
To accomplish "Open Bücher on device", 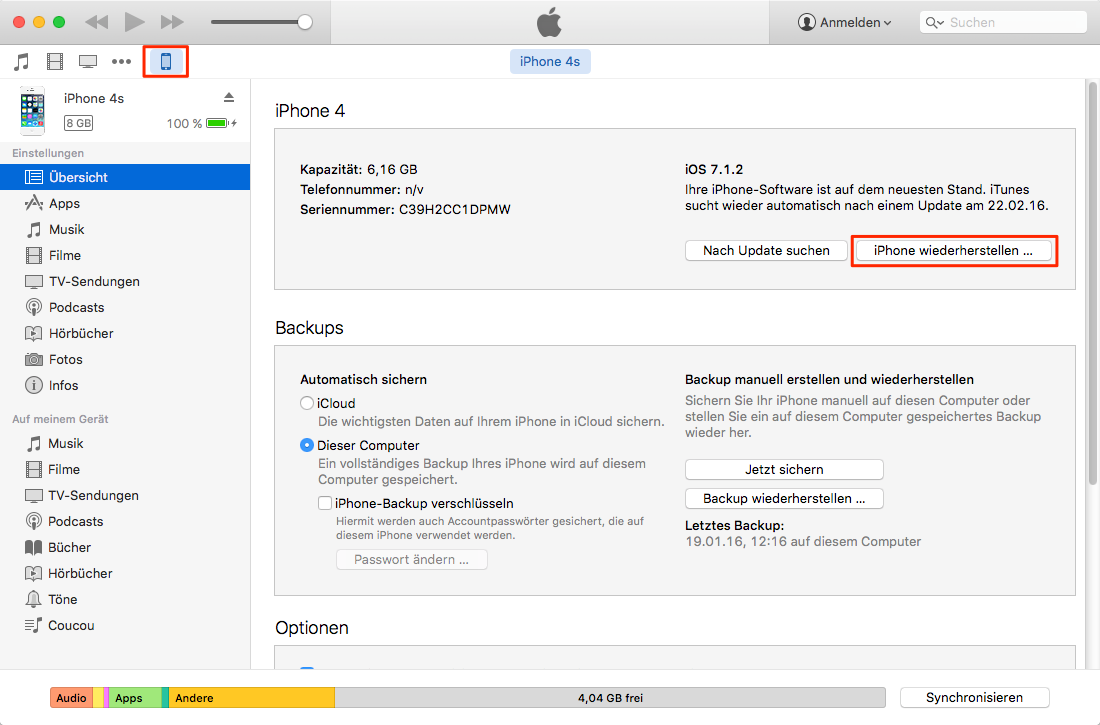I will point(125,547).
